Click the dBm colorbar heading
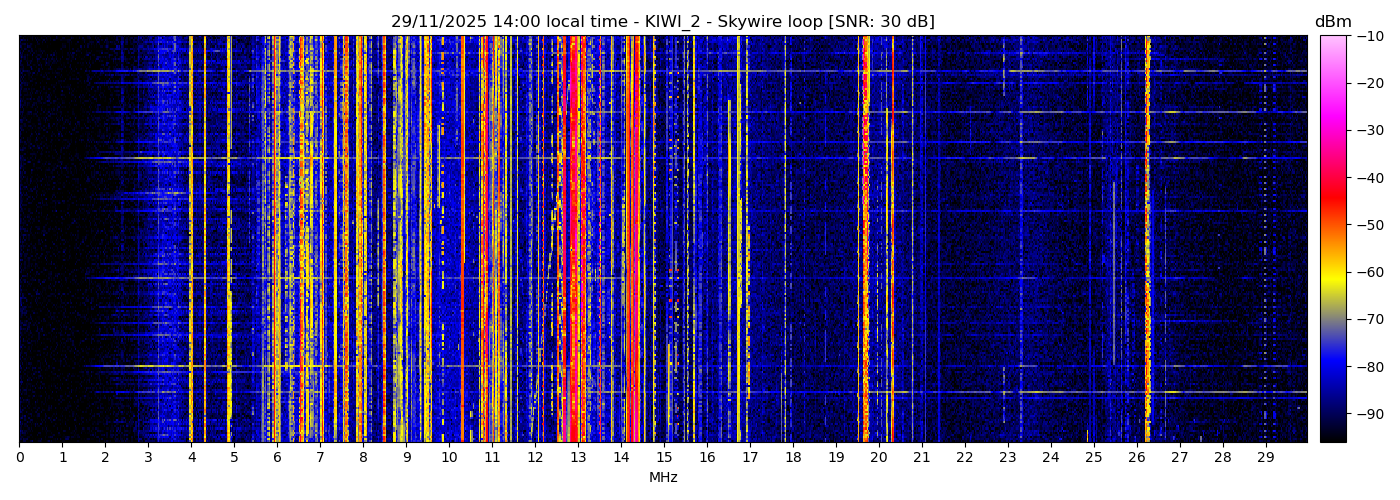The image size is (1400, 500). [1332, 22]
